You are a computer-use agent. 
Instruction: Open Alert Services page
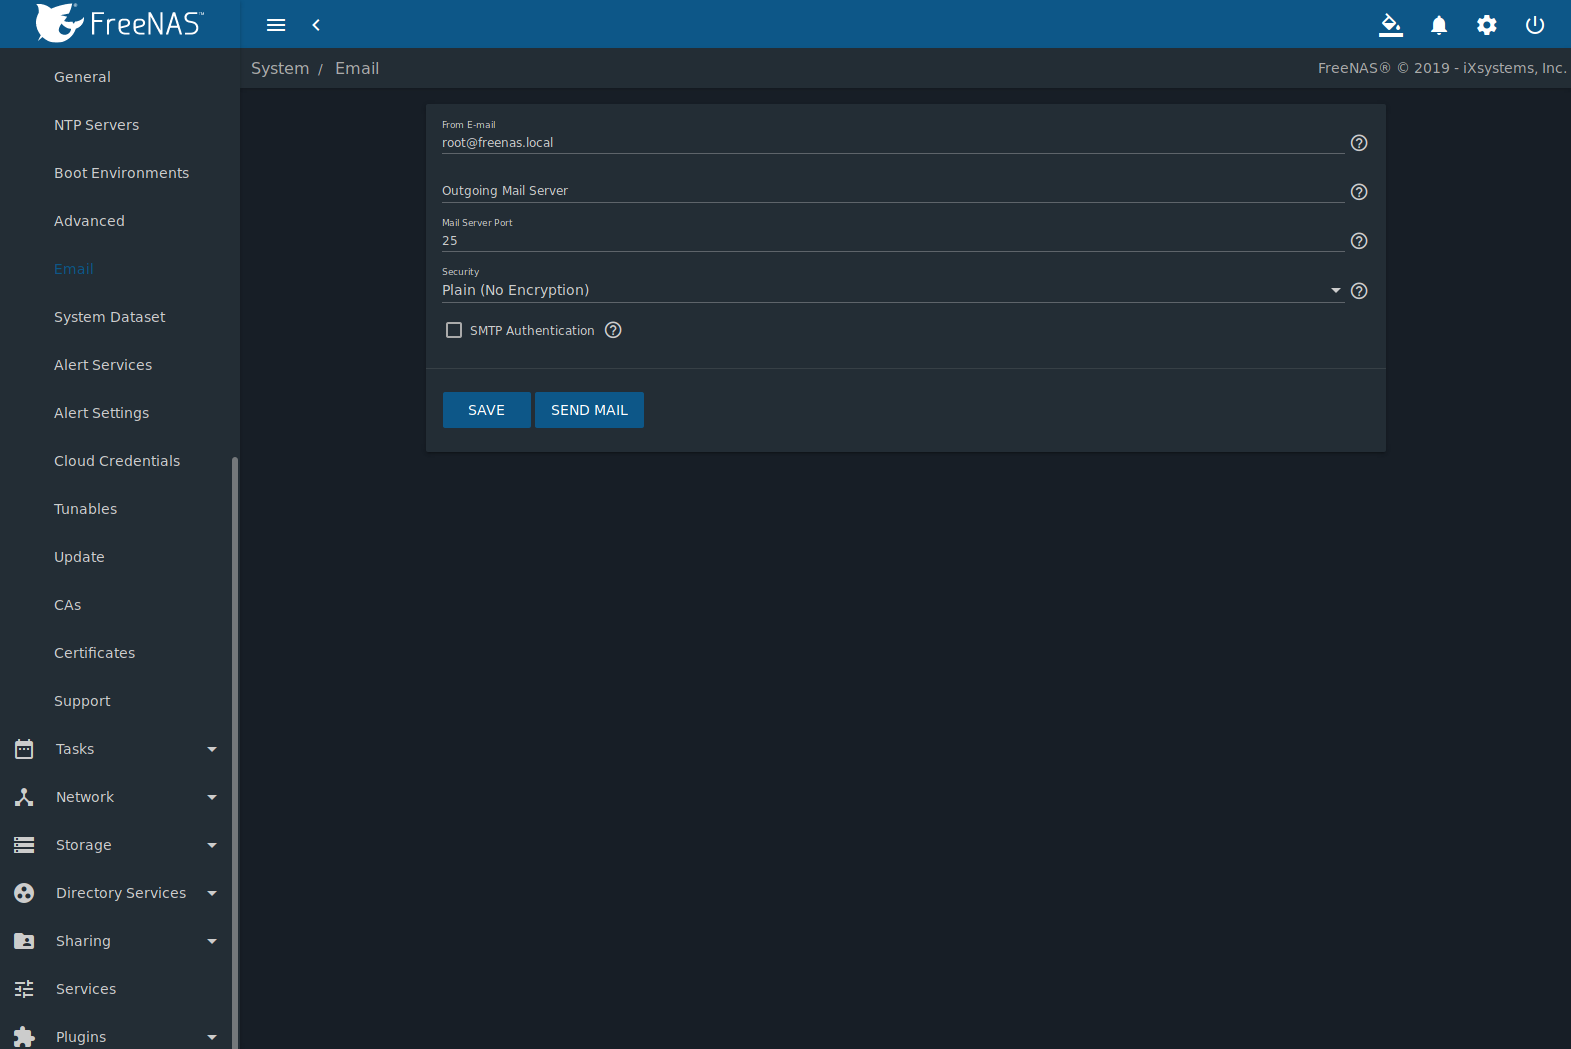103,365
